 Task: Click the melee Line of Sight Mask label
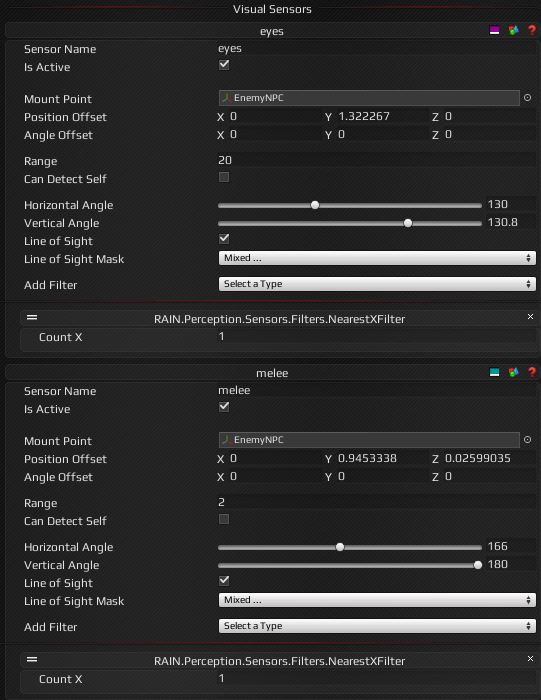74,601
